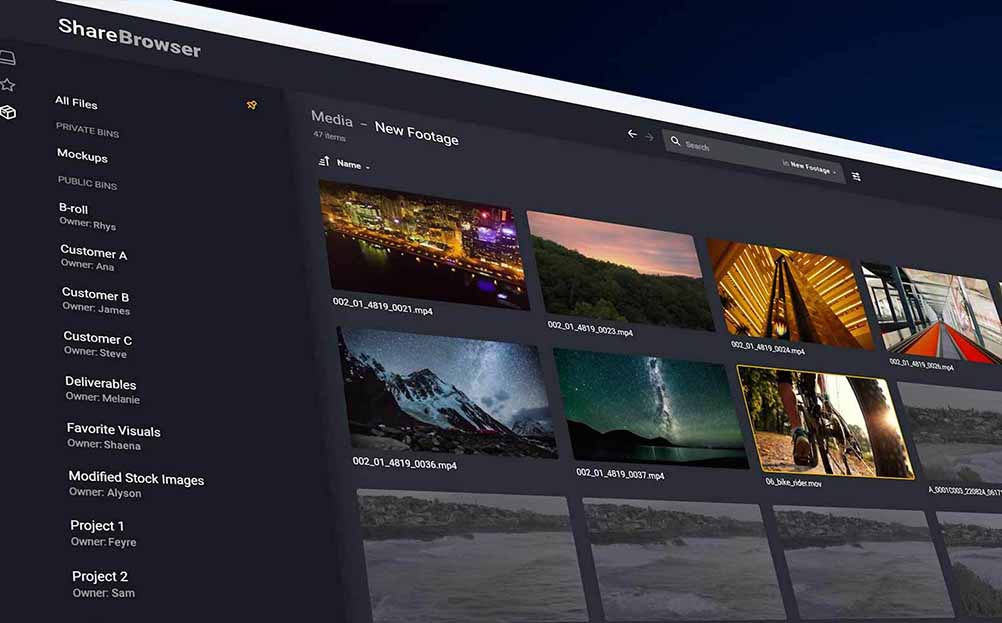Click the 'Owner: Sam' label
Viewport: 1002px width, 623px height.
[x=104, y=592]
